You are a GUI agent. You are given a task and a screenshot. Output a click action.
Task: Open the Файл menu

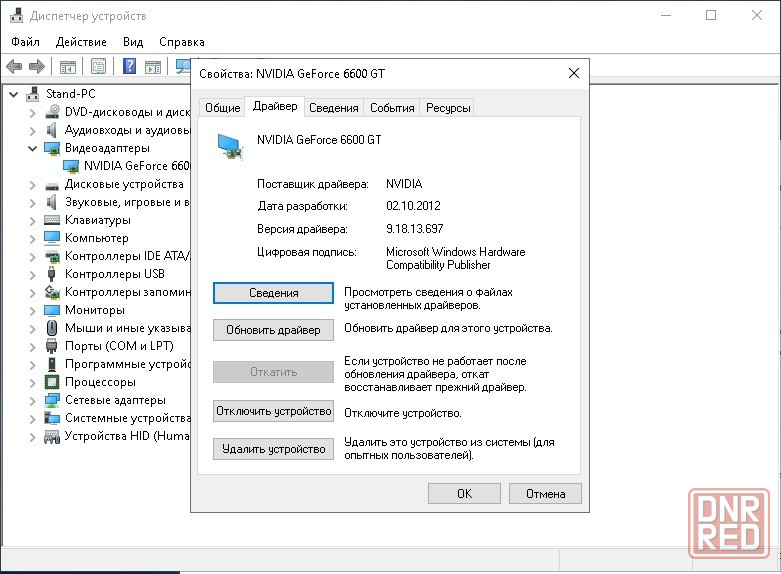25,42
